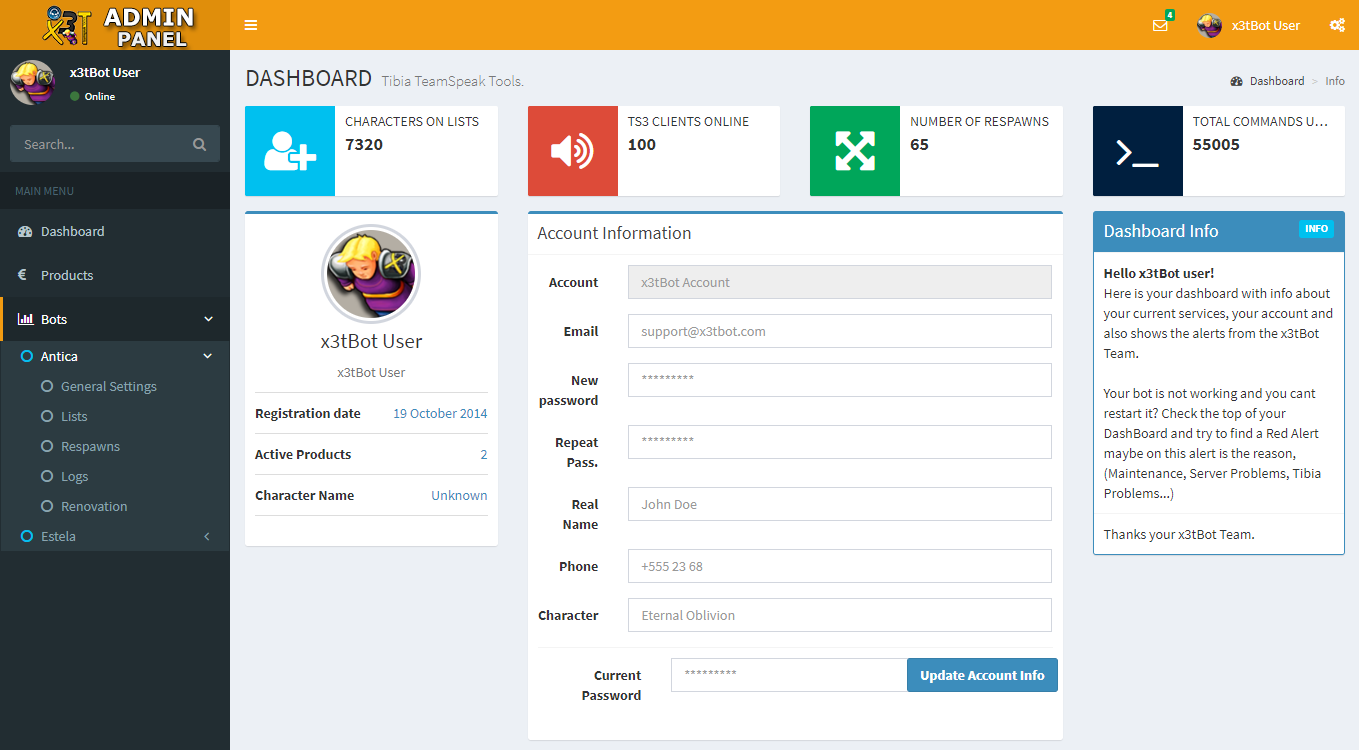Click the user avatar in the top header
Screen dimensions: 1359x750
click(1210, 25)
